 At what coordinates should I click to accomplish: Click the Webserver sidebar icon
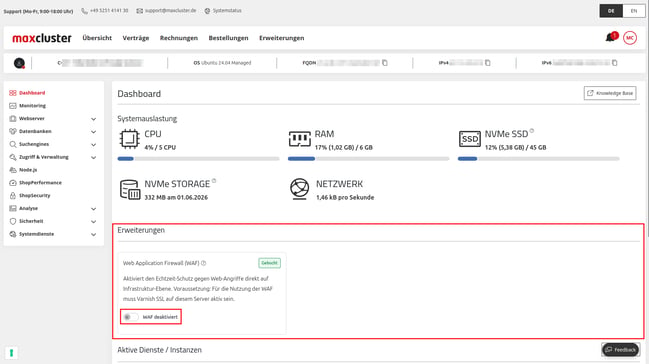13,118
